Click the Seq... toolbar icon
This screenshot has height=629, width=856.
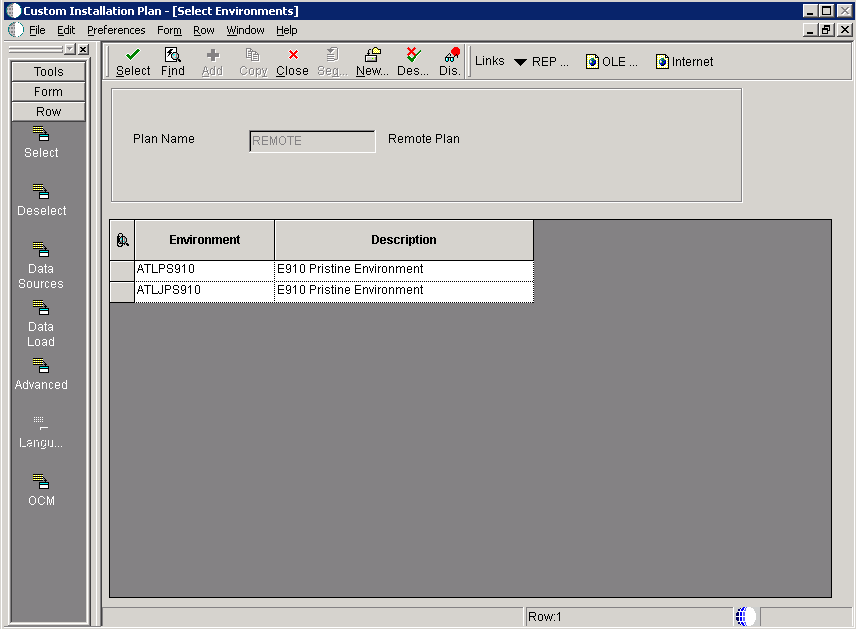coord(332,62)
